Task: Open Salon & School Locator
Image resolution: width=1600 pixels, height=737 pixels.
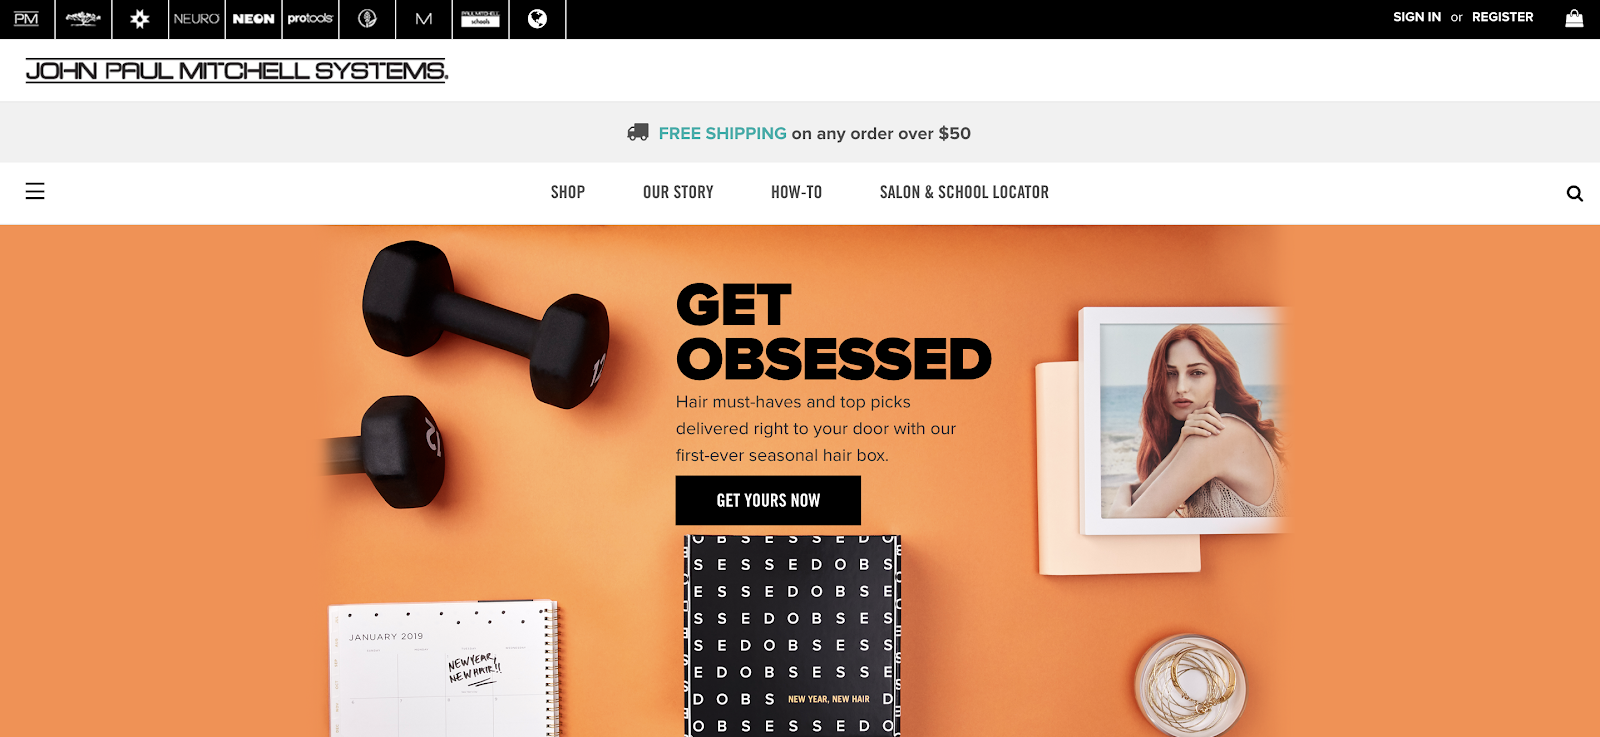Action: click(x=964, y=192)
